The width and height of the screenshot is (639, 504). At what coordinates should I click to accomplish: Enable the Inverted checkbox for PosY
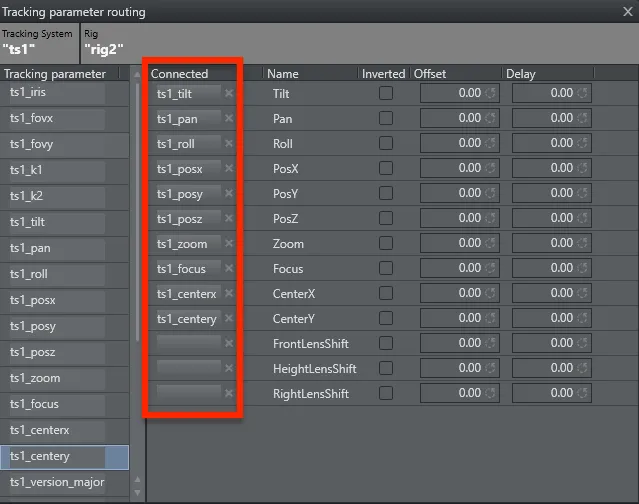pos(386,193)
